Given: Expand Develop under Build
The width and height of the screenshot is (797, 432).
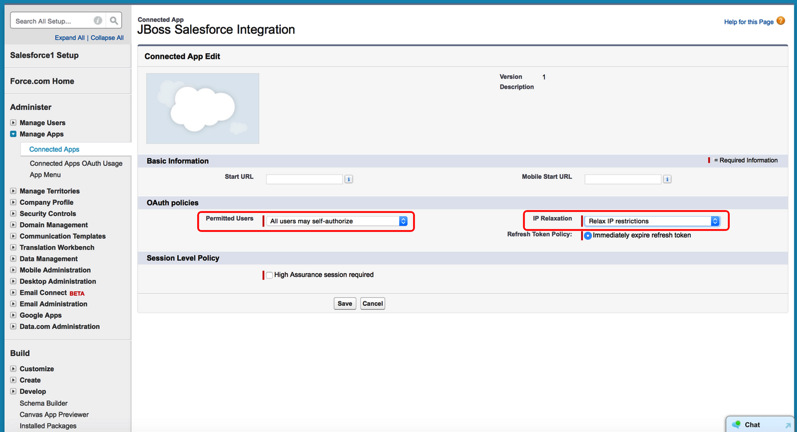Looking at the screenshot, I should (13, 391).
